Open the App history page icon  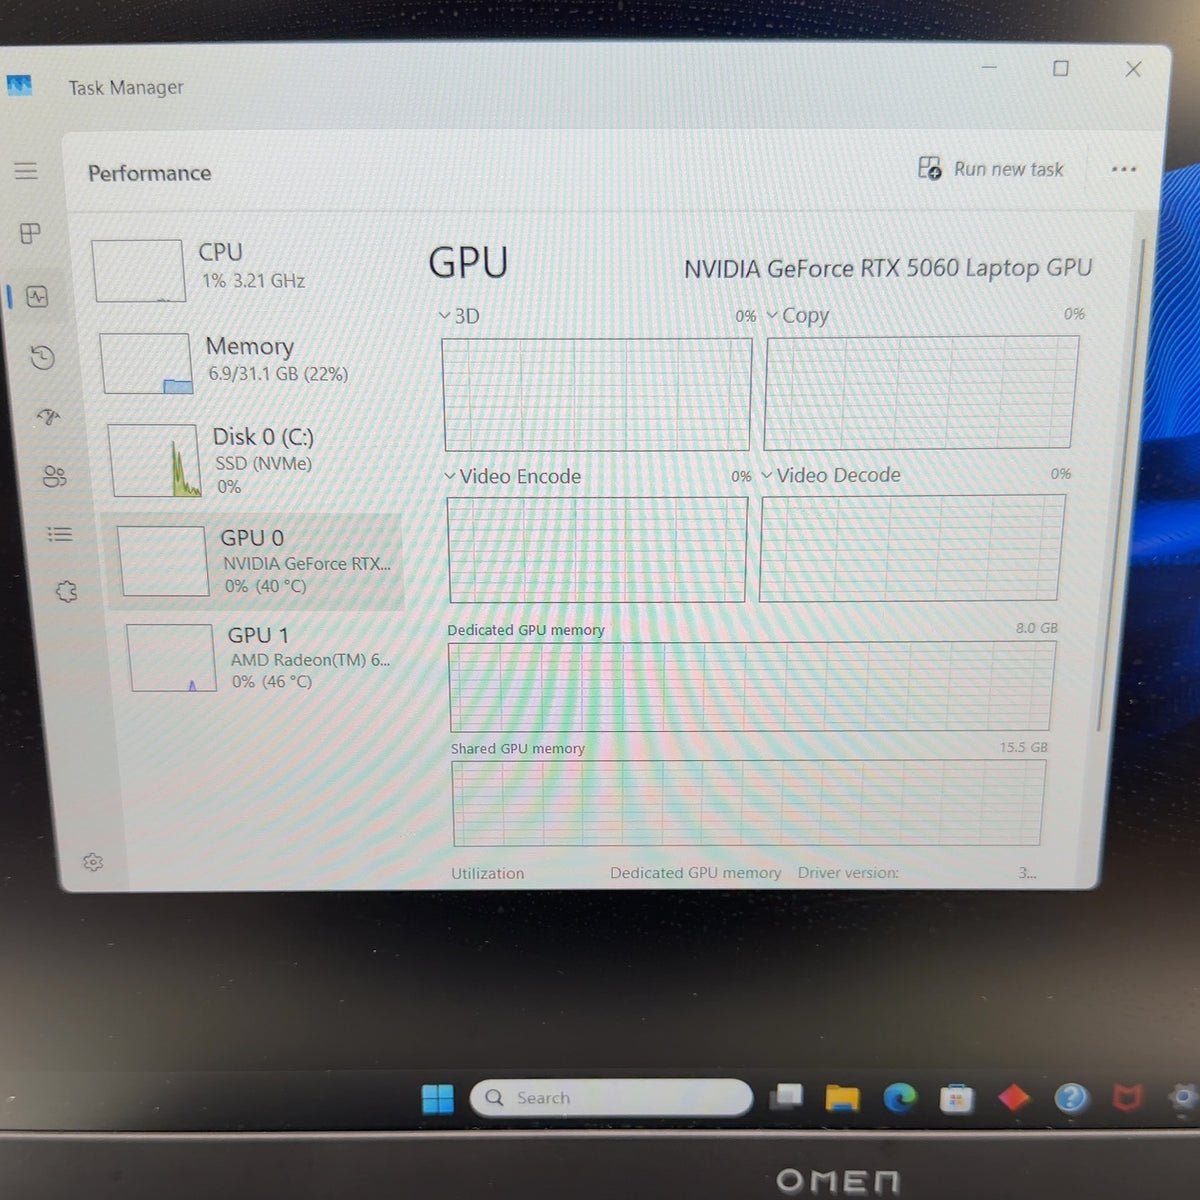(42, 357)
